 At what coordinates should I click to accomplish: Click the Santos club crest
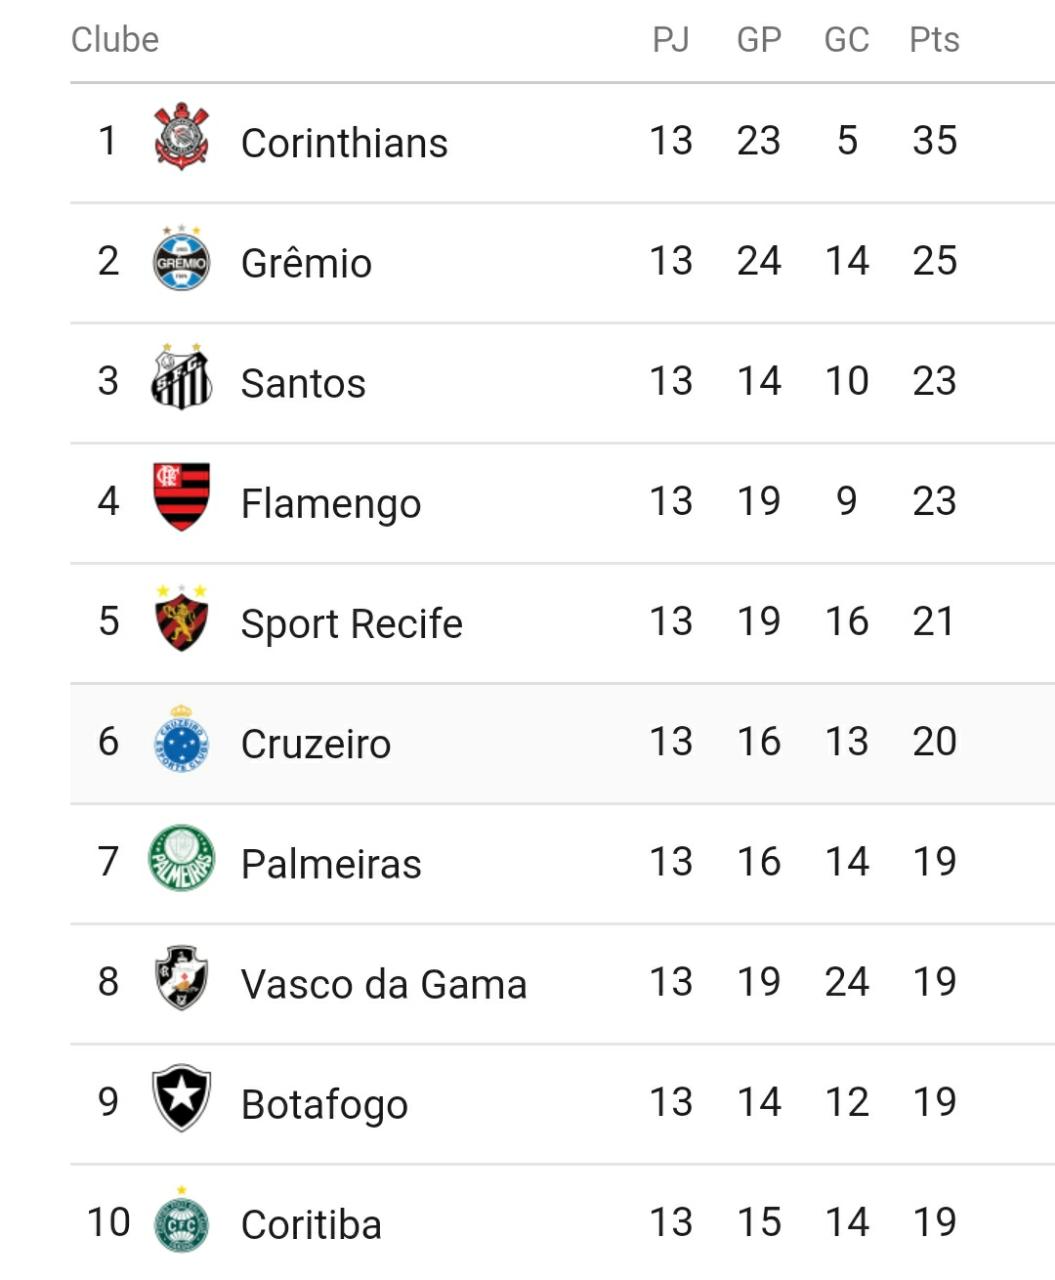[182, 377]
